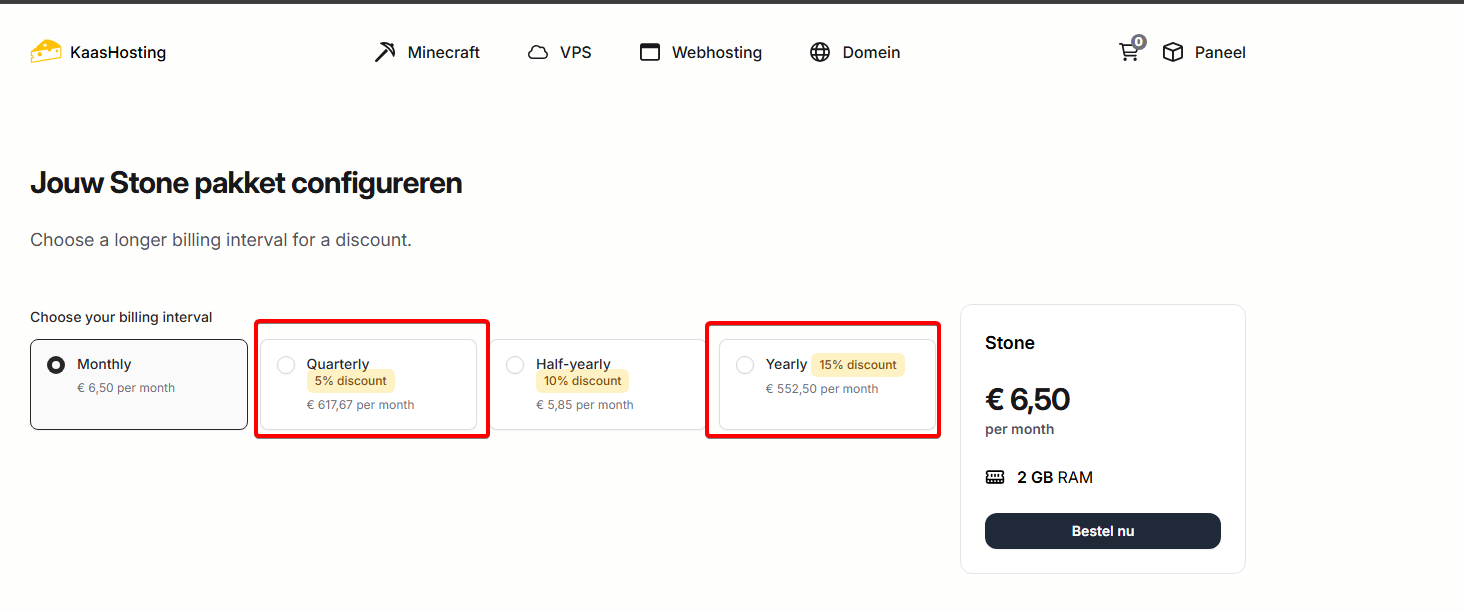
Task: Click the Domein globe icon
Action: pyautogui.click(x=820, y=52)
